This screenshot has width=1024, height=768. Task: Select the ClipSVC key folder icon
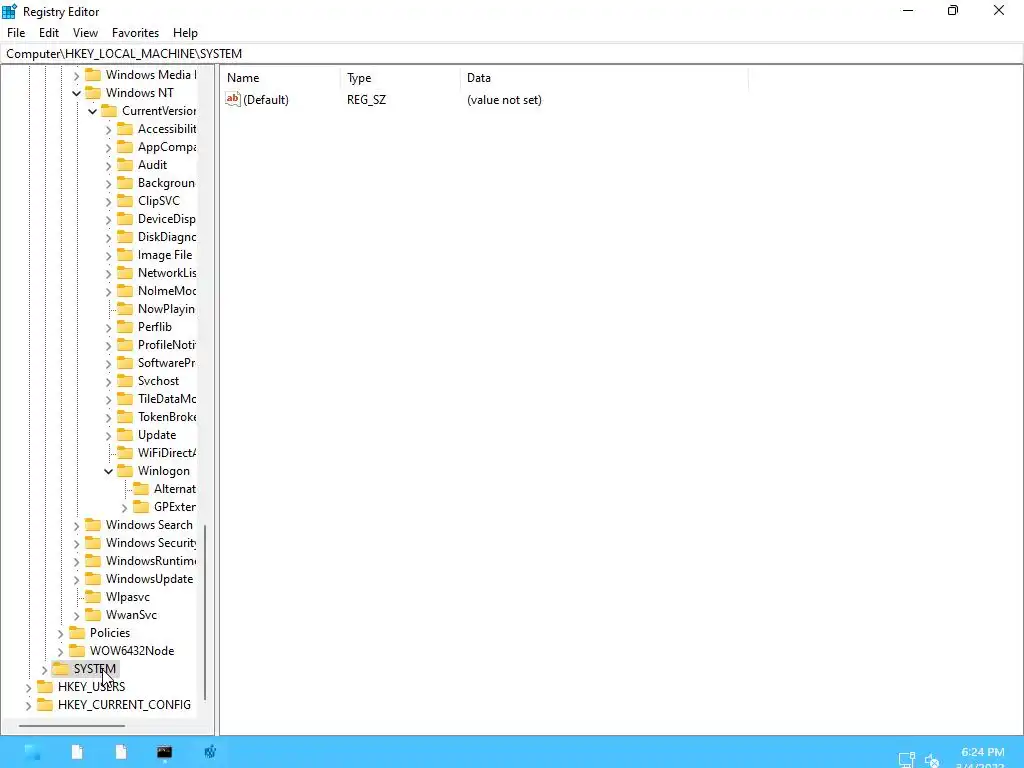pyautogui.click(x=125, y=200)
